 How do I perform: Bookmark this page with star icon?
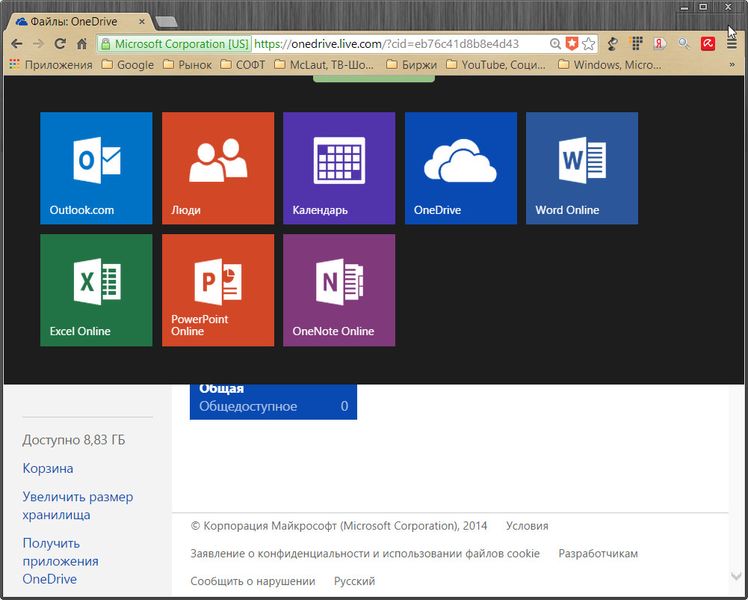(589, 44)
